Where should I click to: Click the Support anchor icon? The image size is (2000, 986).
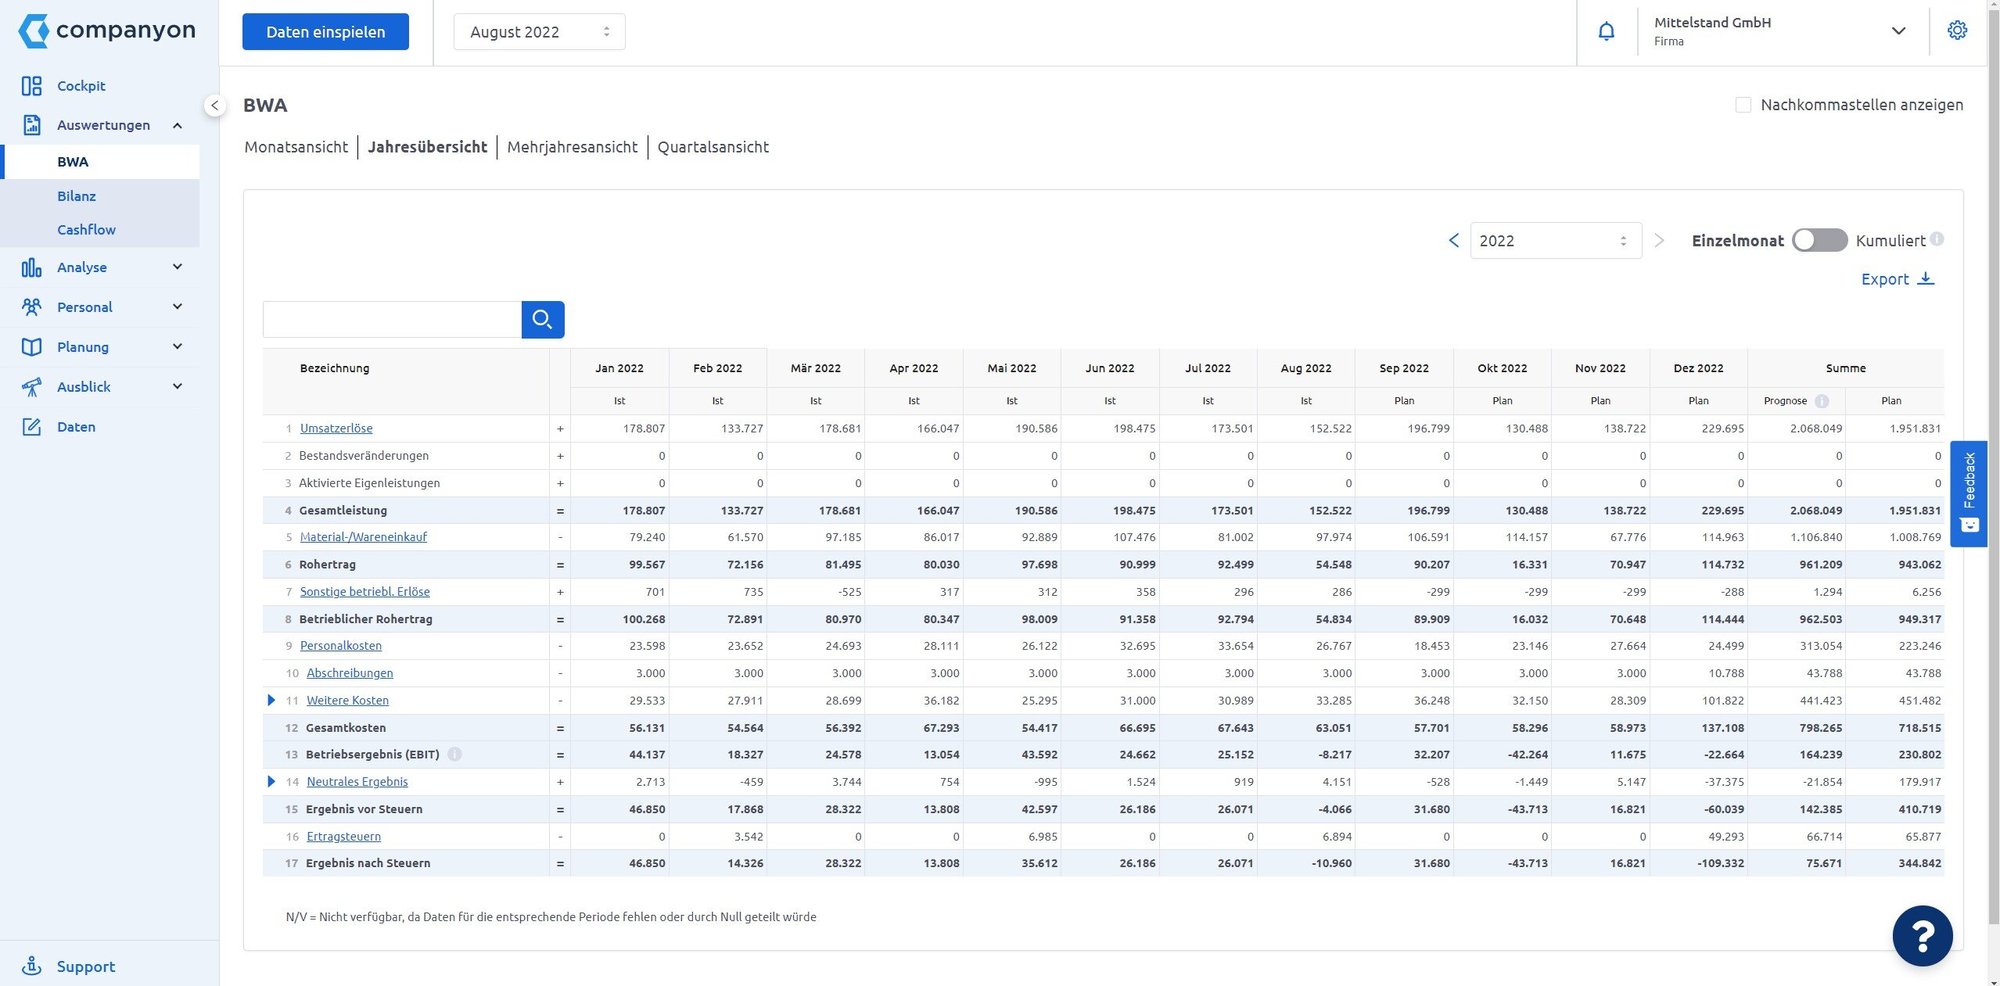coord(32,966)
